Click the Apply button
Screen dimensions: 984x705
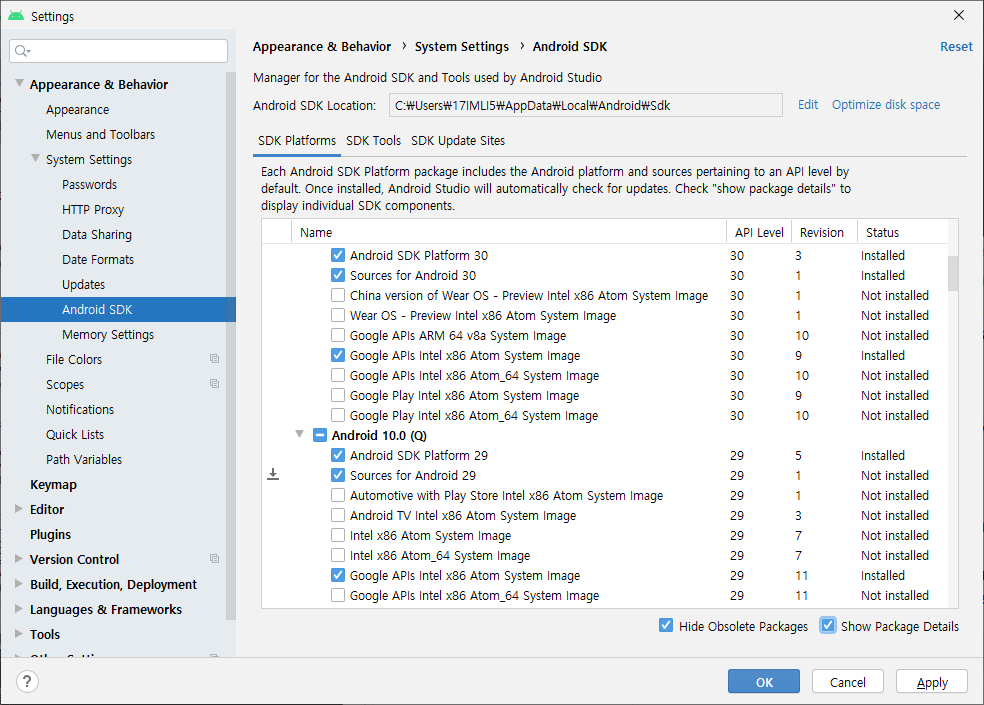(931, 682)
